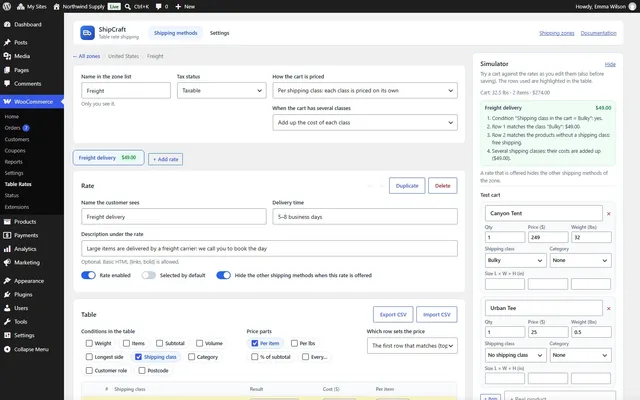640x400 pixels.
Task: Open the Documentation link
Action: click(598, 33)
